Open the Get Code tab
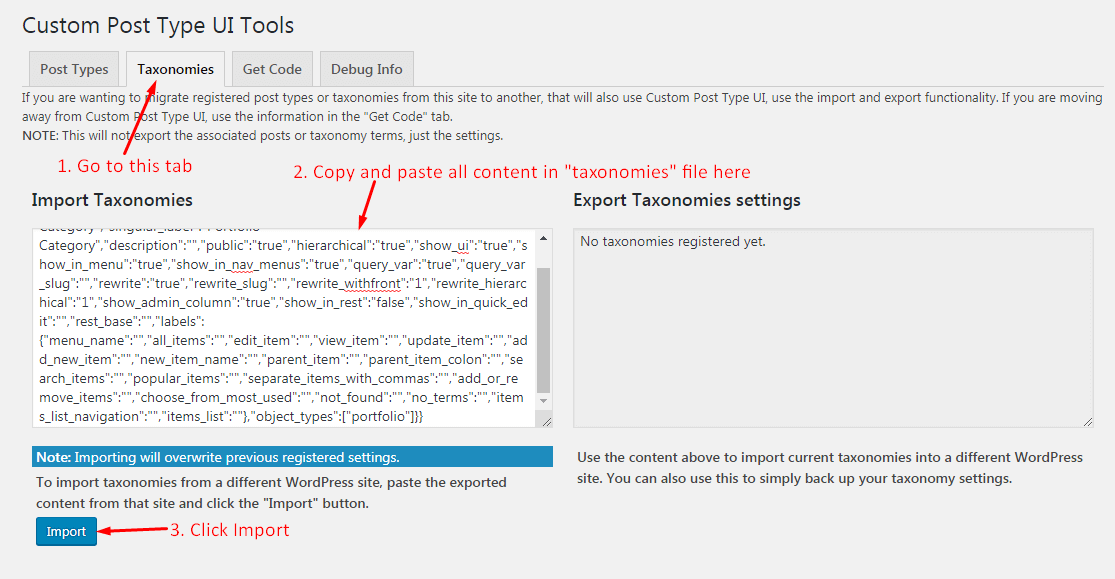This screenshot has width=1115, height=579. (272, 69)
